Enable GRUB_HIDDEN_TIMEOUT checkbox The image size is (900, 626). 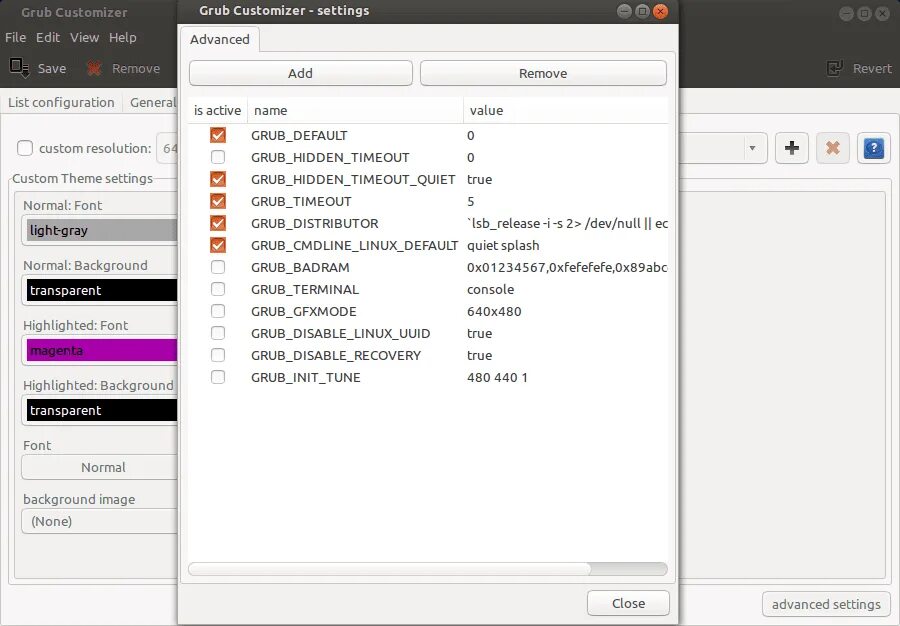click(218, 157)
